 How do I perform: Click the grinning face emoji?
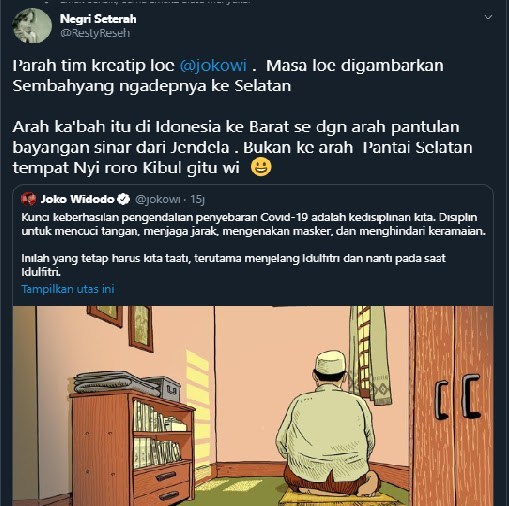coord(261,167)
